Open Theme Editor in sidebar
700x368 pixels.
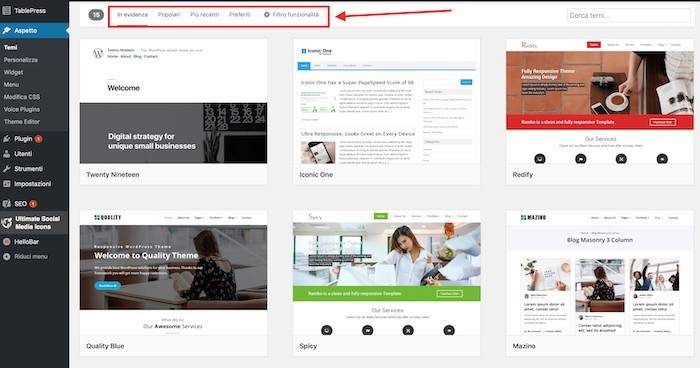pos(21,121)
